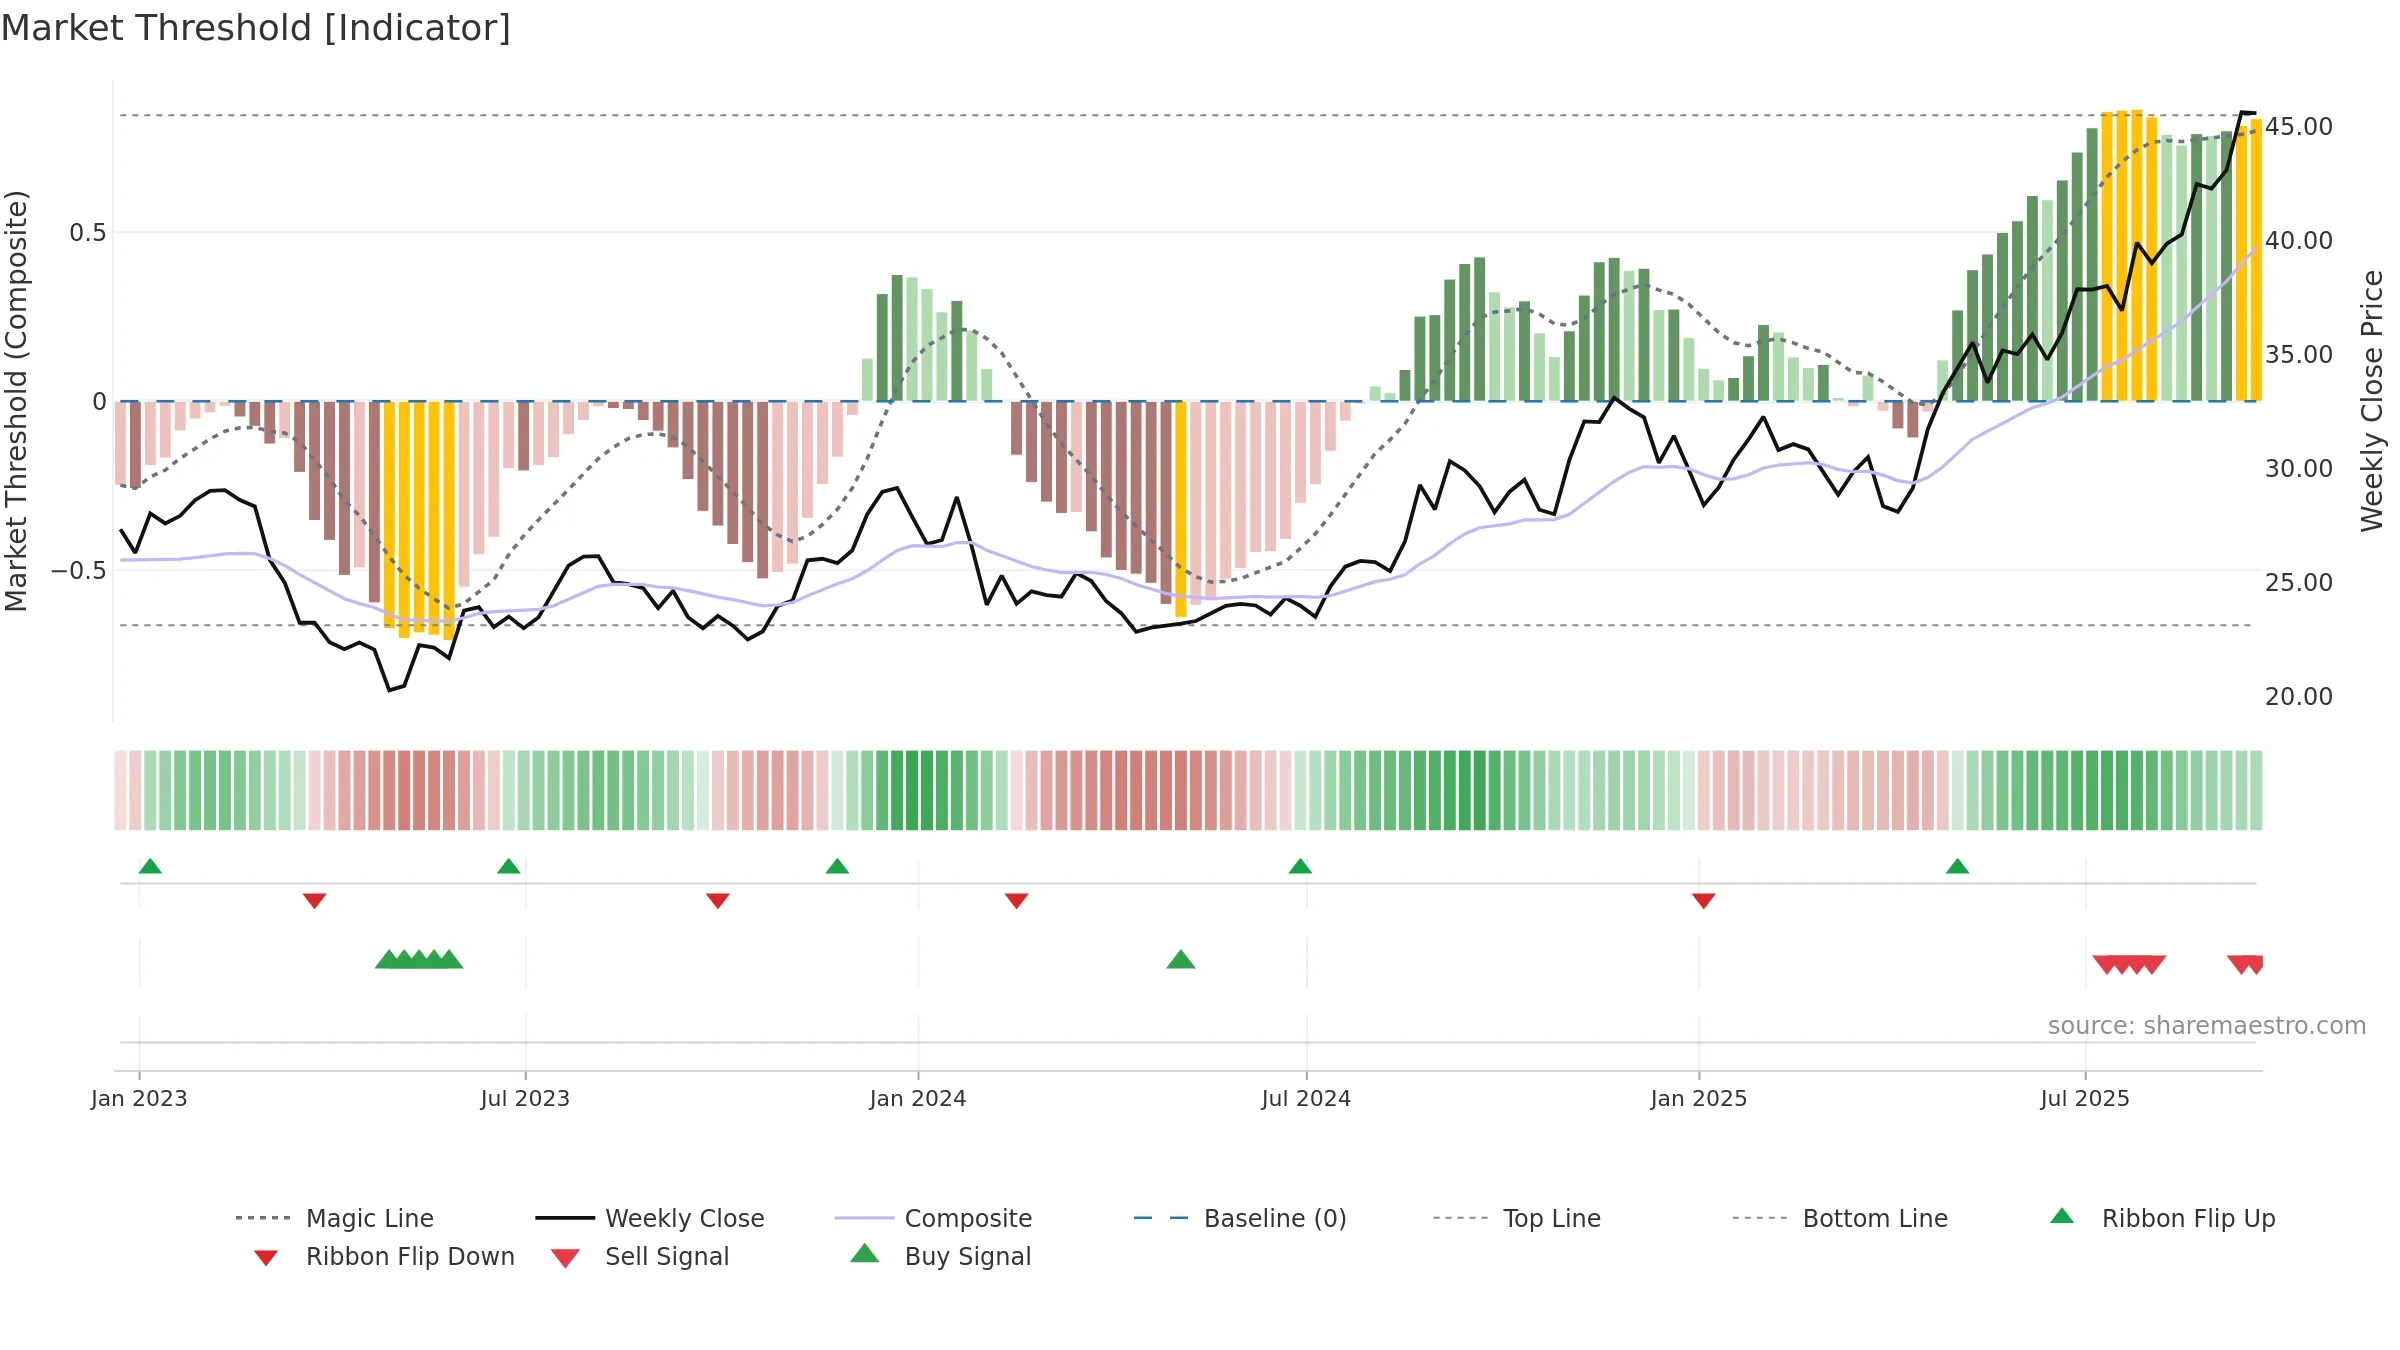Toggle the Composite legend entry
The height and width of the screenshot is (1350, 2400).
point(933,1218)
